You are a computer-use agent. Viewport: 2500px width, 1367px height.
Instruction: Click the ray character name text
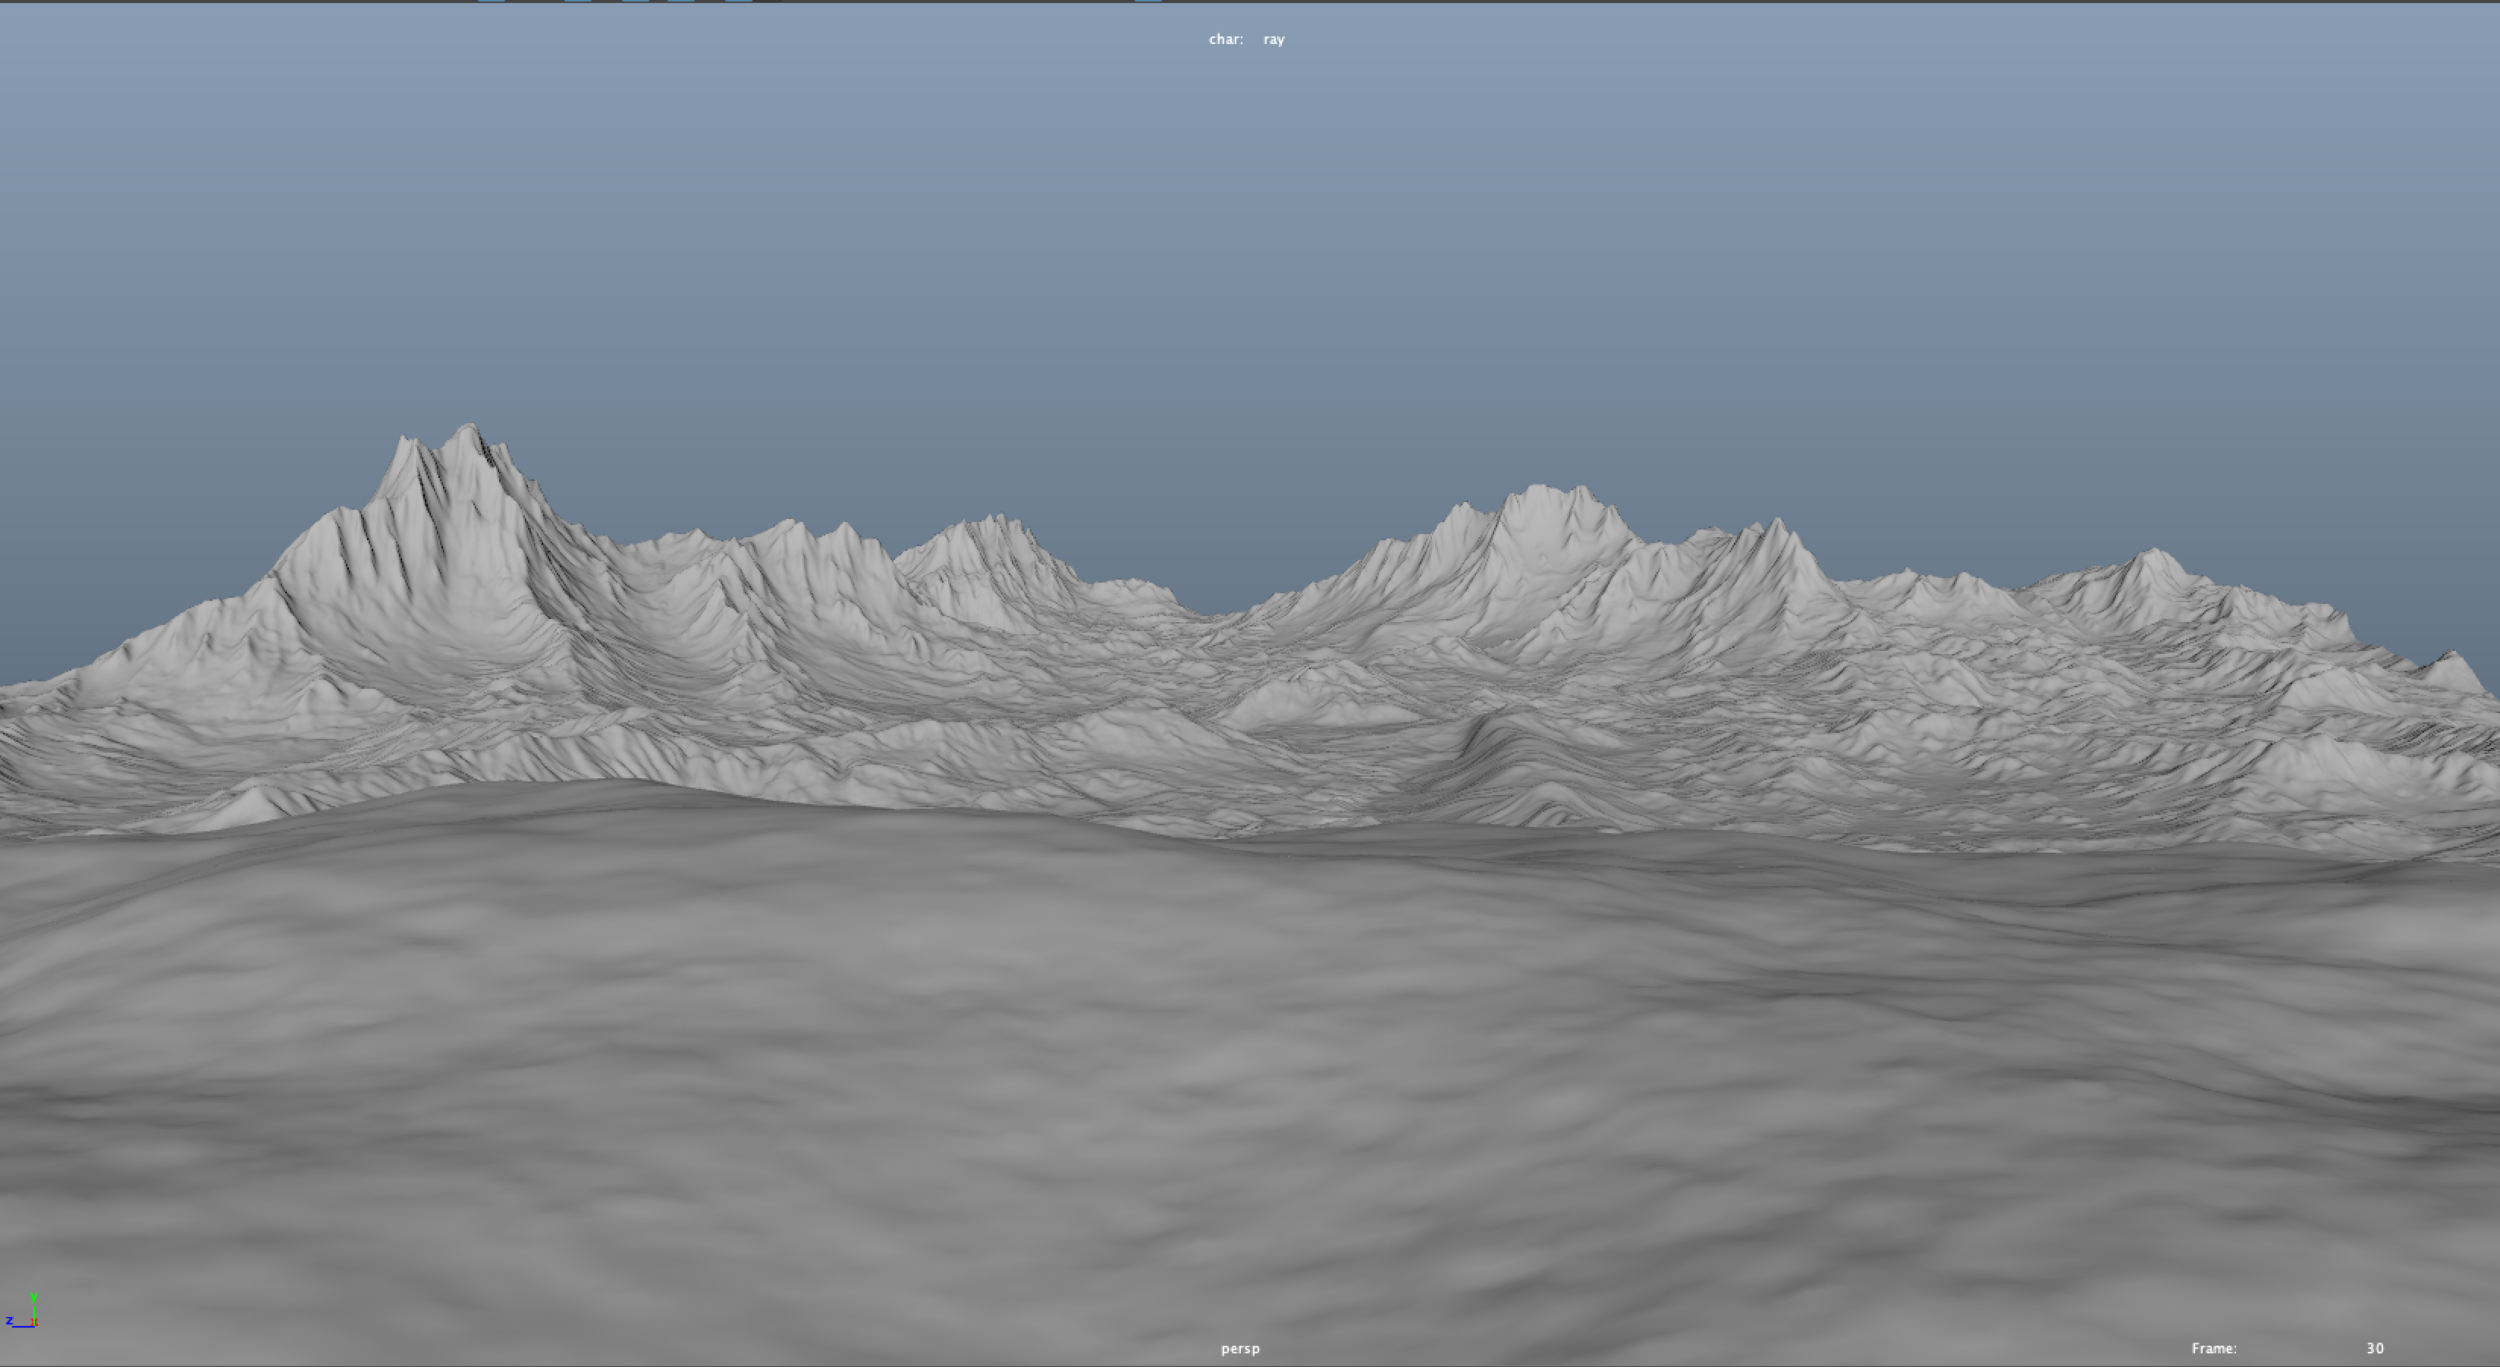point(1272,39)
